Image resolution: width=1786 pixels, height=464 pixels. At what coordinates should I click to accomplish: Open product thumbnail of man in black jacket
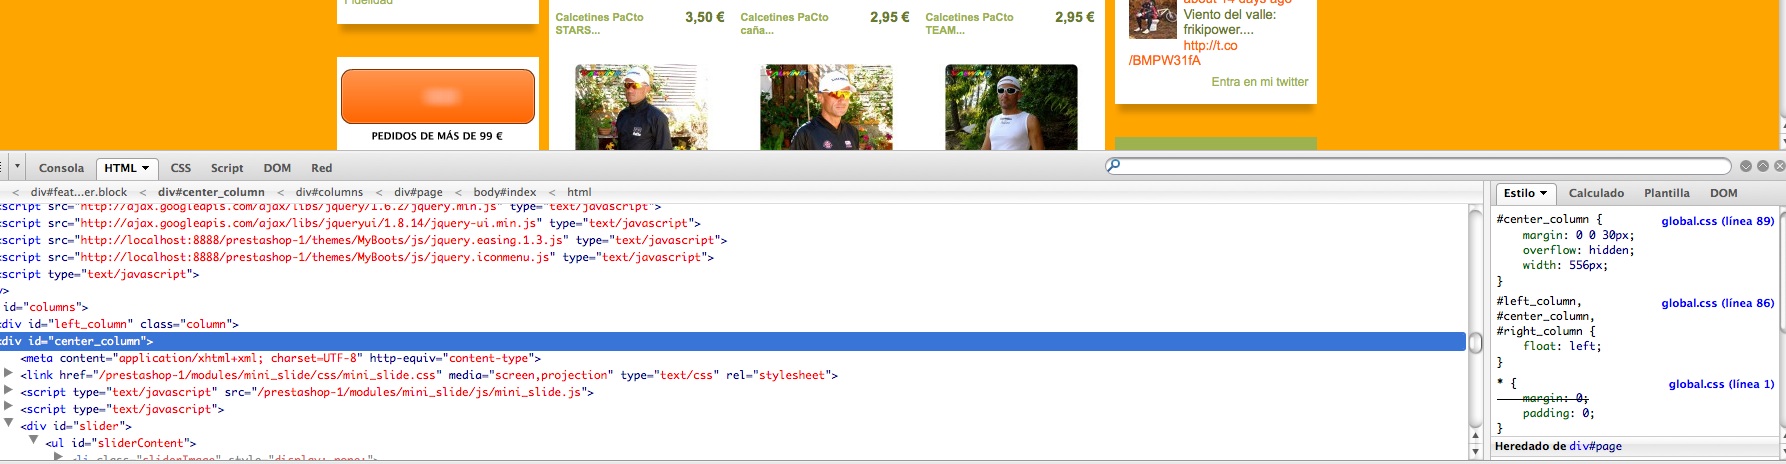[641, 107]
